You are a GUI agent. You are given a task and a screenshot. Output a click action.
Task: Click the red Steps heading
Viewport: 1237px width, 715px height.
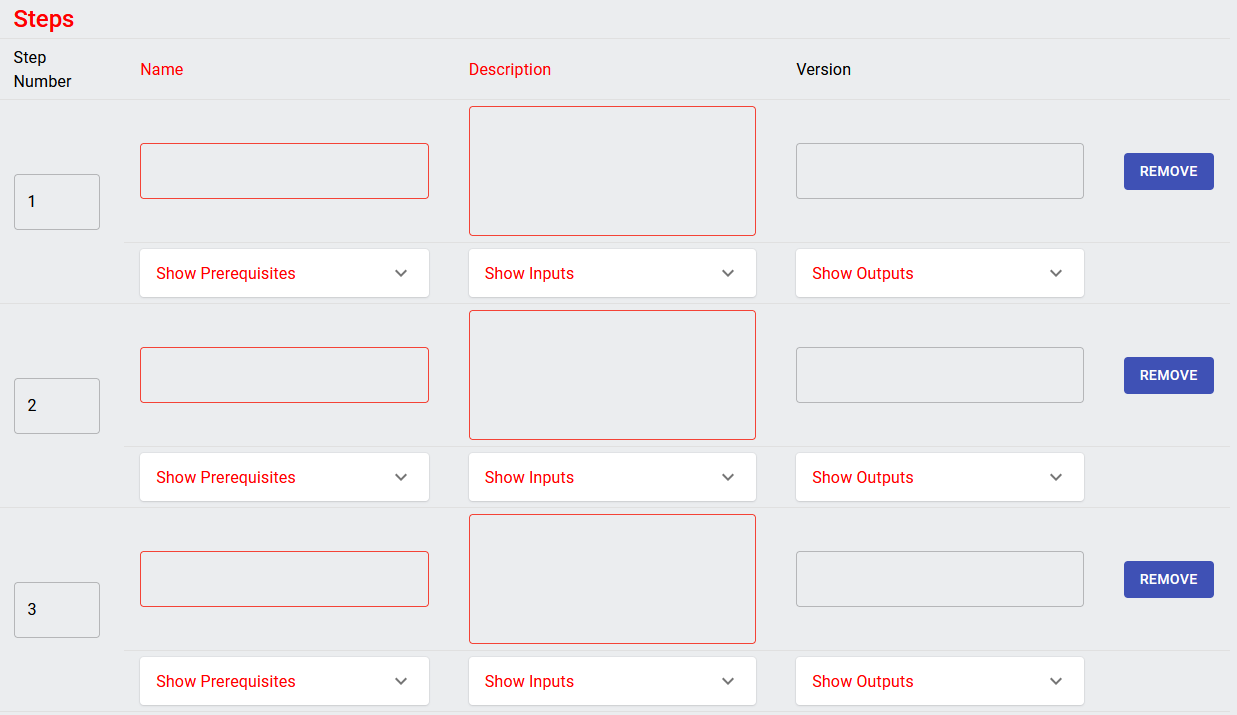click(x=43, y=19)
